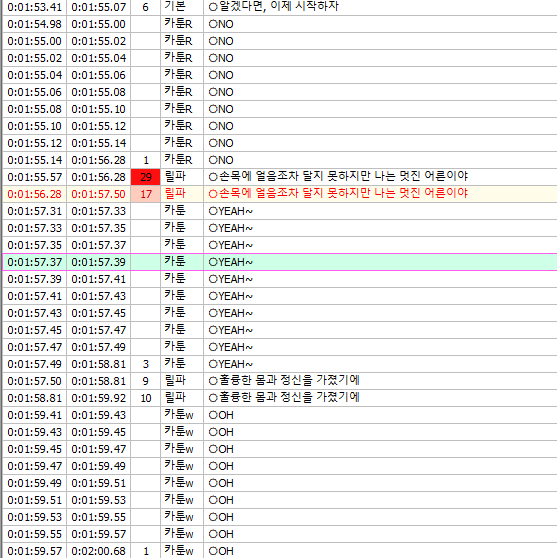Image resolution: width=557 pixels, height=558 pixels.
Task: Click the red CPS cell showing 29
Action: (146, 177)
